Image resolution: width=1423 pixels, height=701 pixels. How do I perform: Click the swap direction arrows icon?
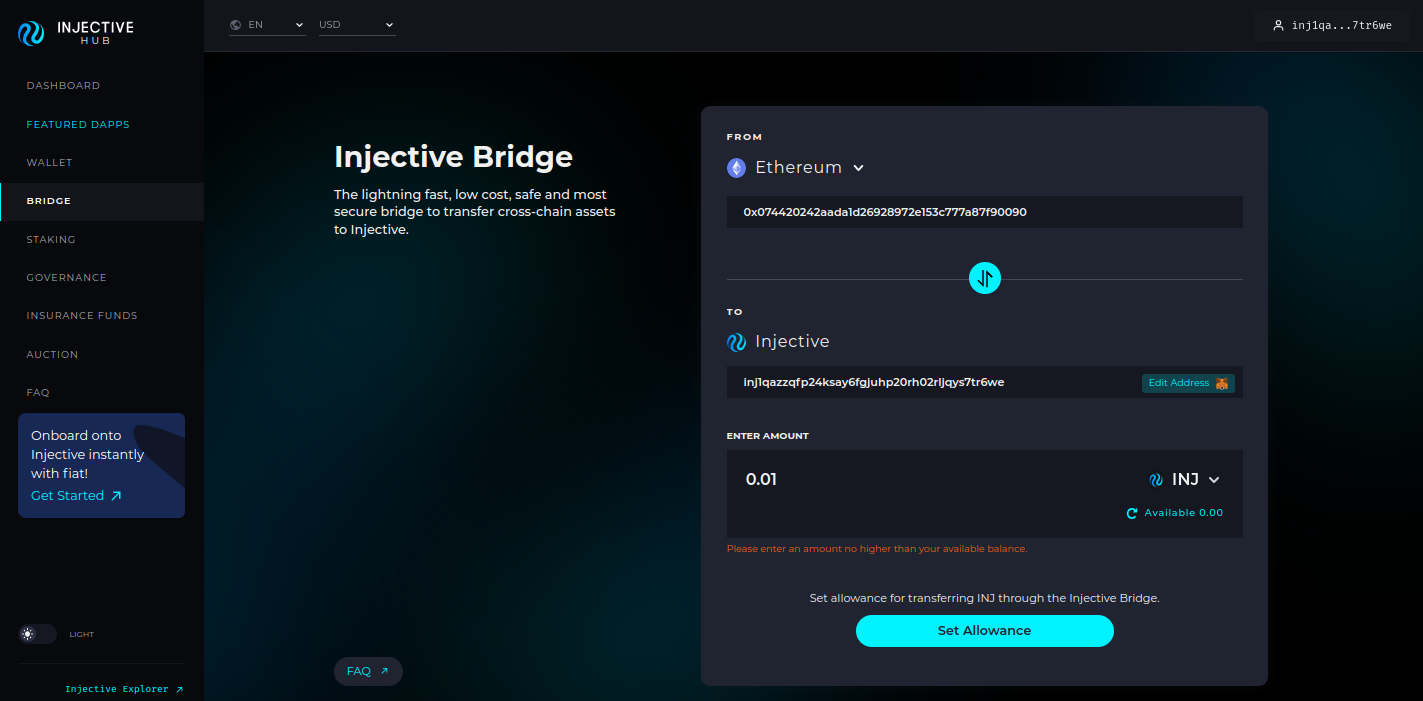pyautogui.click(x=985, y=278)
